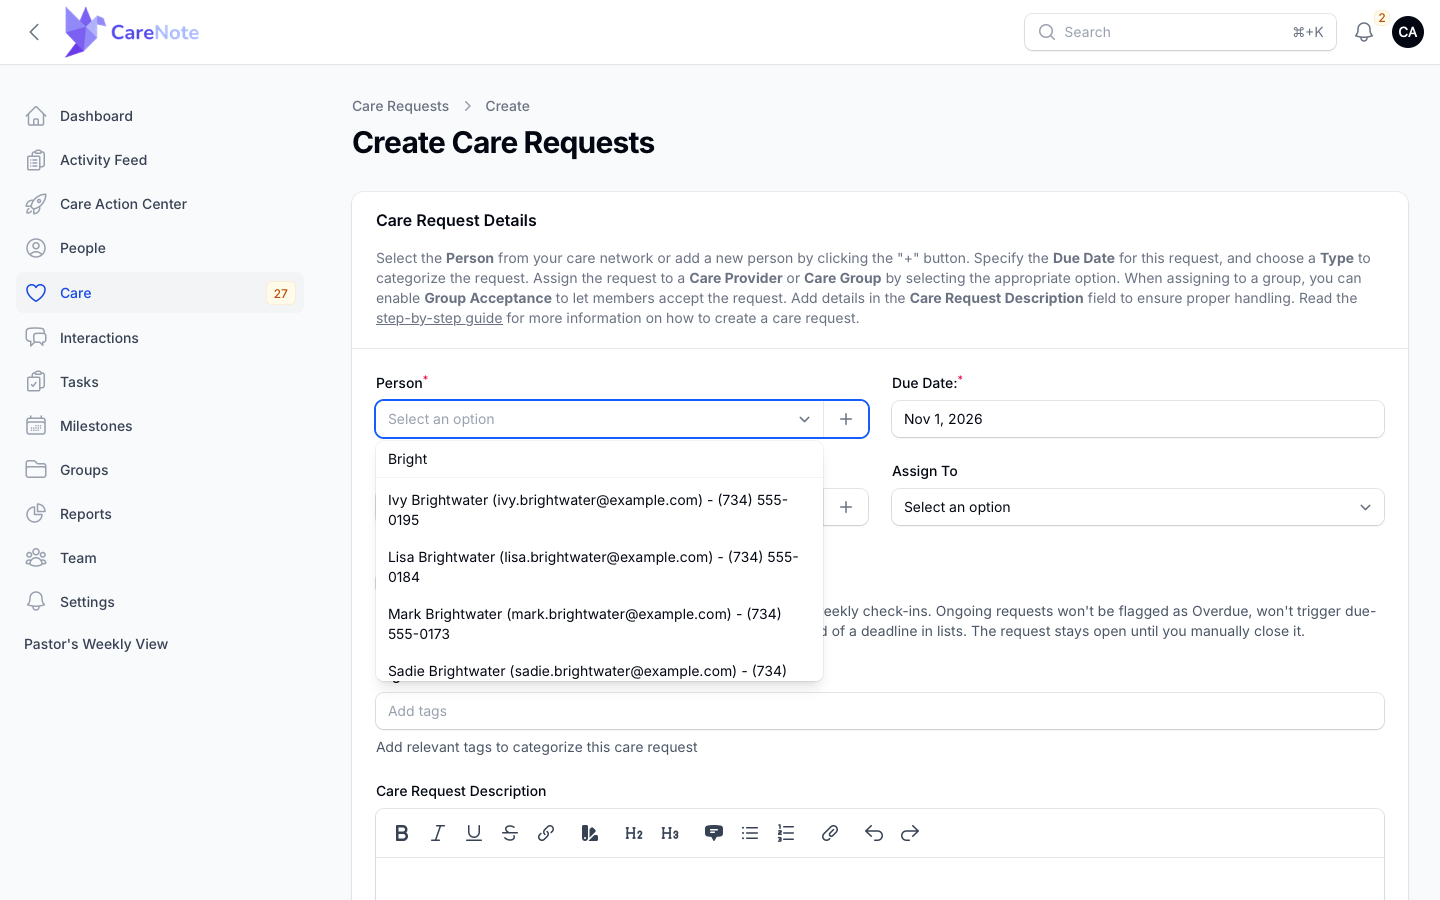Click the global Search box
The height and width of the screenshot is (900, 1440).
(1180, 32)
